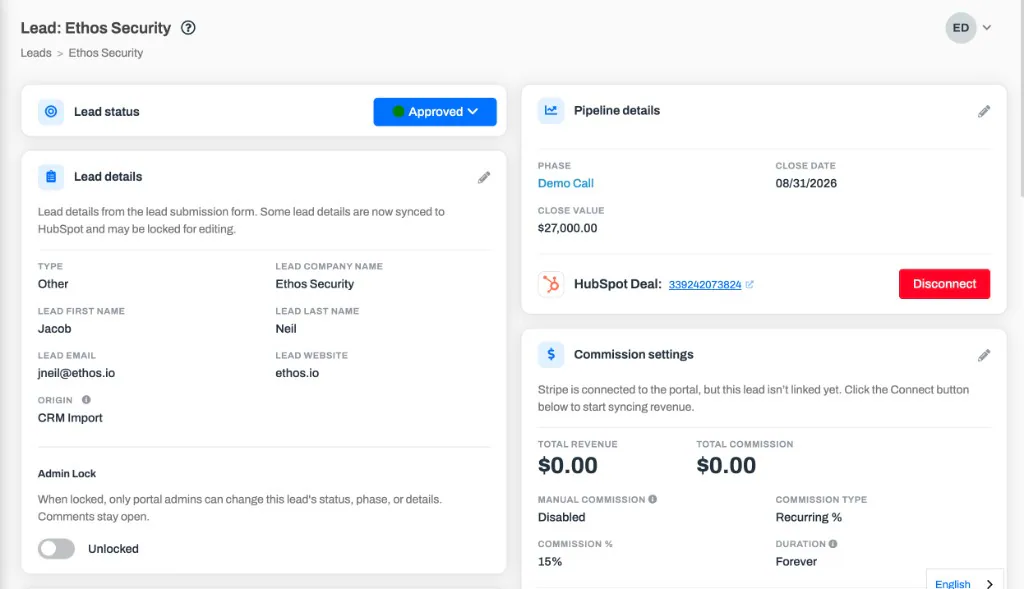Click the lead website ethos.io

click(297, 374)
